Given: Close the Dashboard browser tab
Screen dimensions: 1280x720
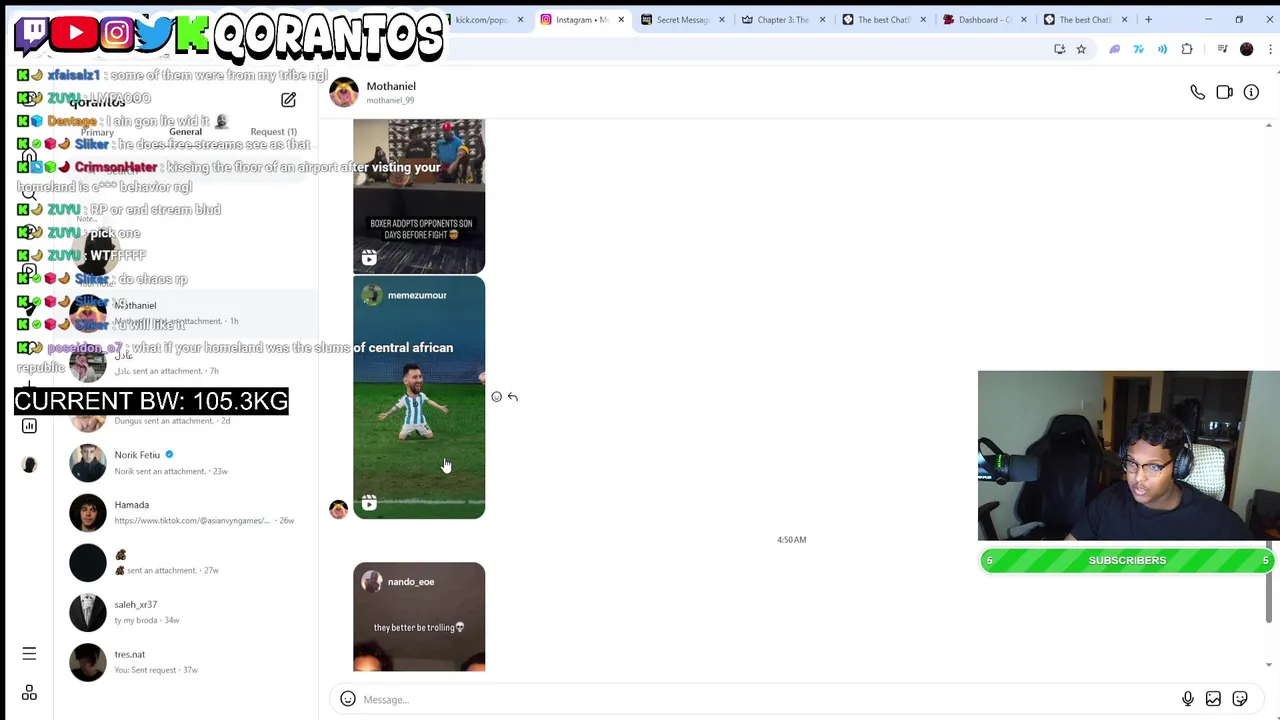Looking at the screenshot, I should (1023, 19).
